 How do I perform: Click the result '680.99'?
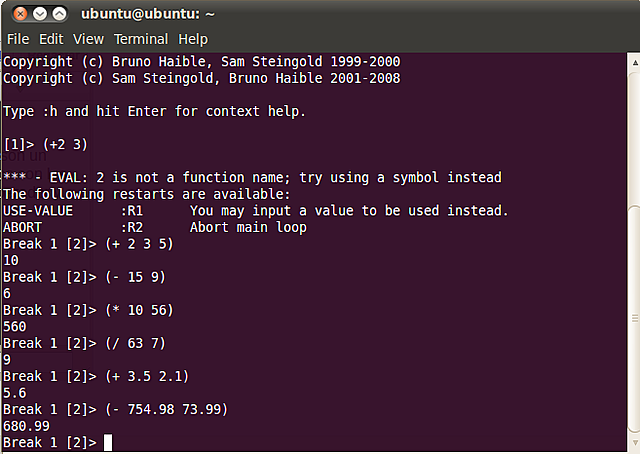pyautogui.click(x=26, y=426)
